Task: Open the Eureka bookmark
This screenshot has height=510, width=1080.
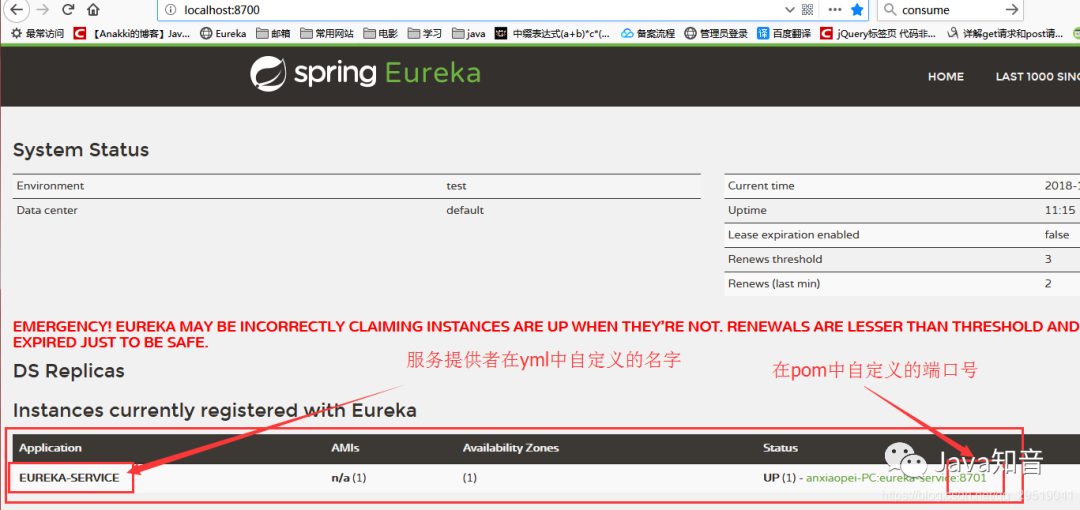Action: [x=223, y=33]
